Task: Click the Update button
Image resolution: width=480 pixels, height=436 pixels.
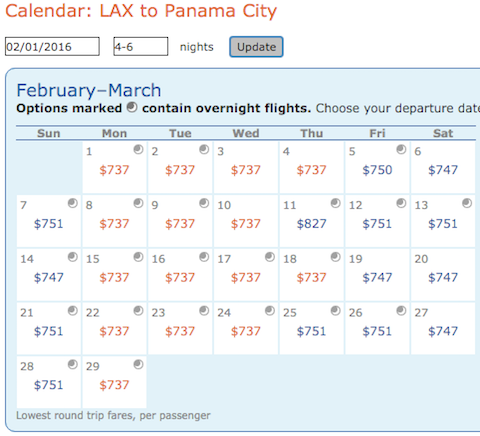Action: [x=256, y=47]
